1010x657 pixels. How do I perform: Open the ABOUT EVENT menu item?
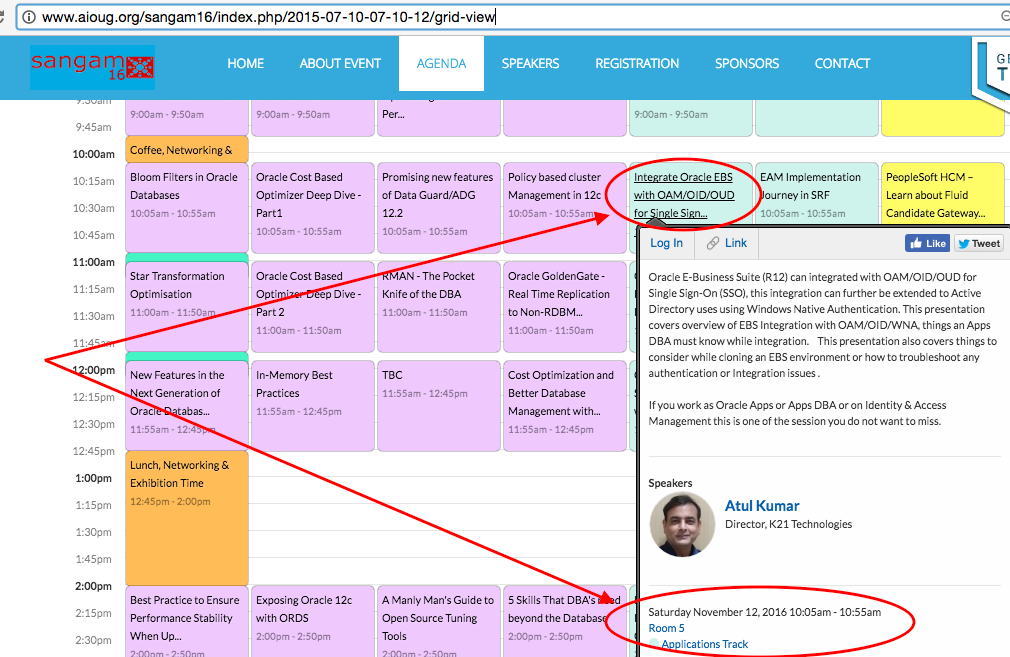click(x=340, y=63)
